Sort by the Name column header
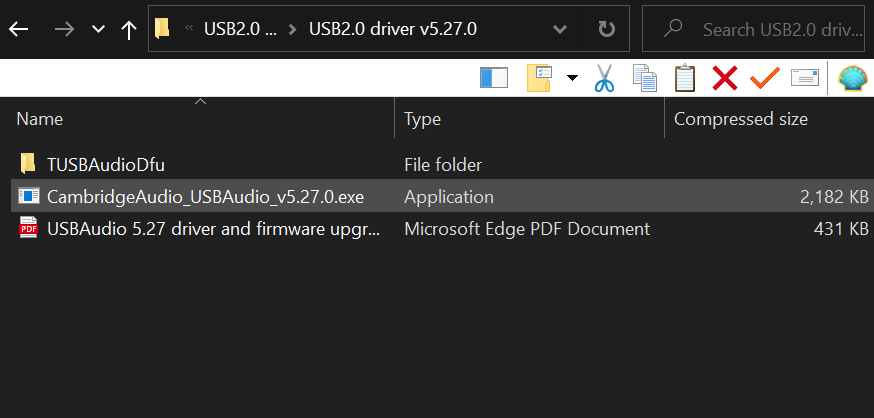The height and width of the screenshot is (418, 874). click(x=40, y=119)
